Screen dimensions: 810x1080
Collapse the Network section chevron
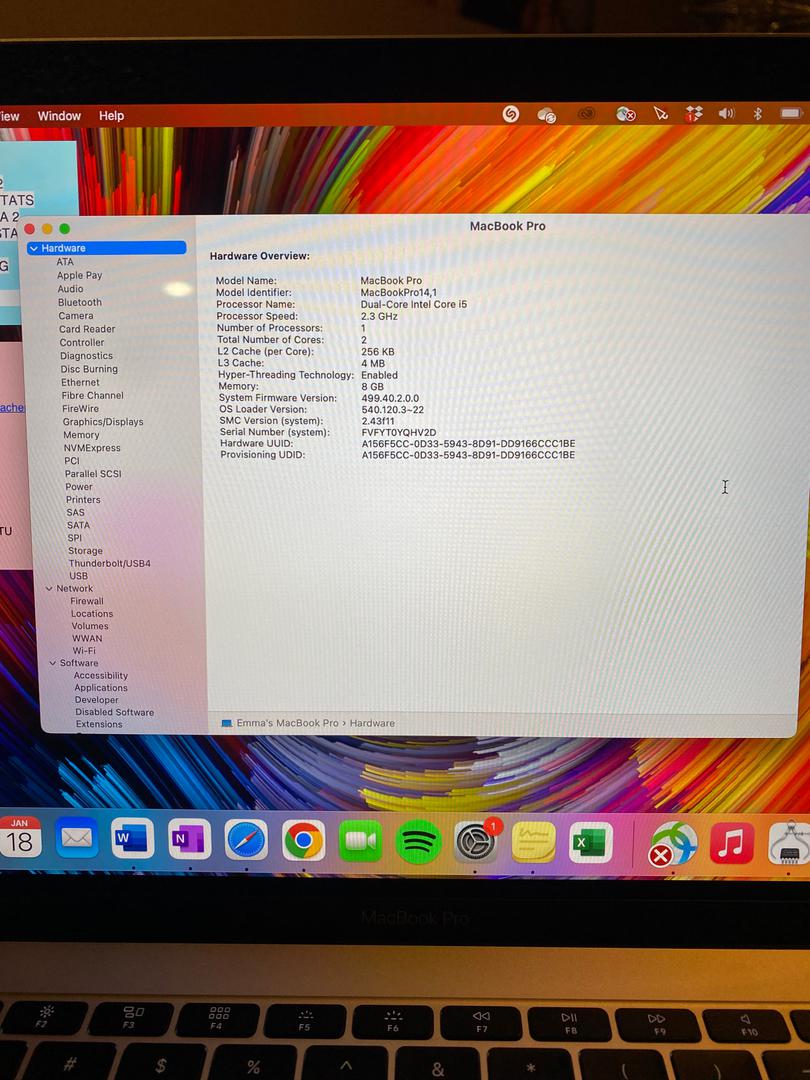(x=49, y=589)
